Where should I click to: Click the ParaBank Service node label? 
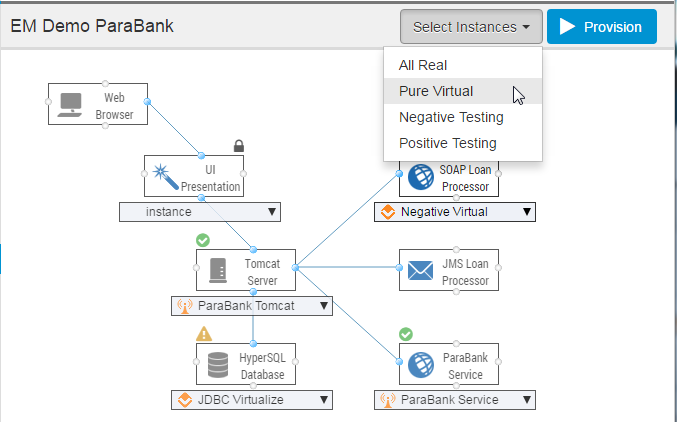pyautogui.click(x=465, y=366)
